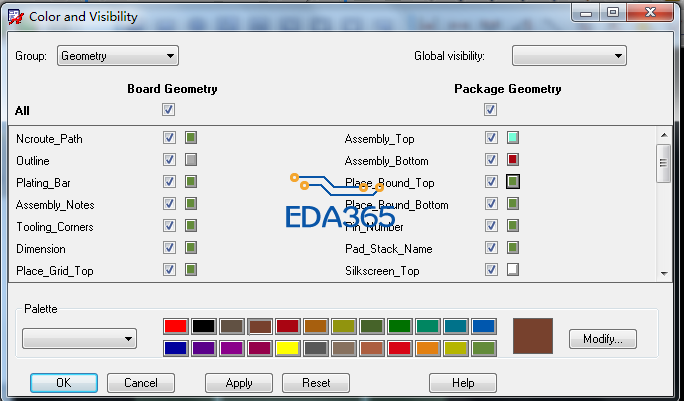
Task: Pick orange palette swatch in bottom row
Action: coord(428,348)
